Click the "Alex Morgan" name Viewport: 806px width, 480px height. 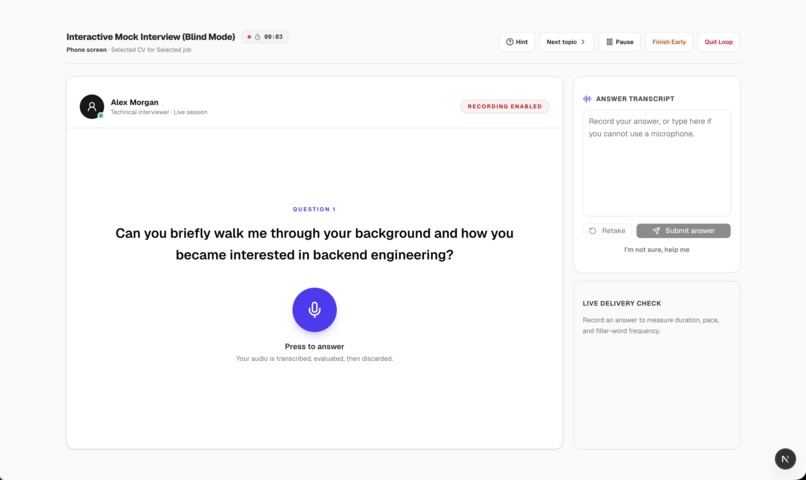135,102
